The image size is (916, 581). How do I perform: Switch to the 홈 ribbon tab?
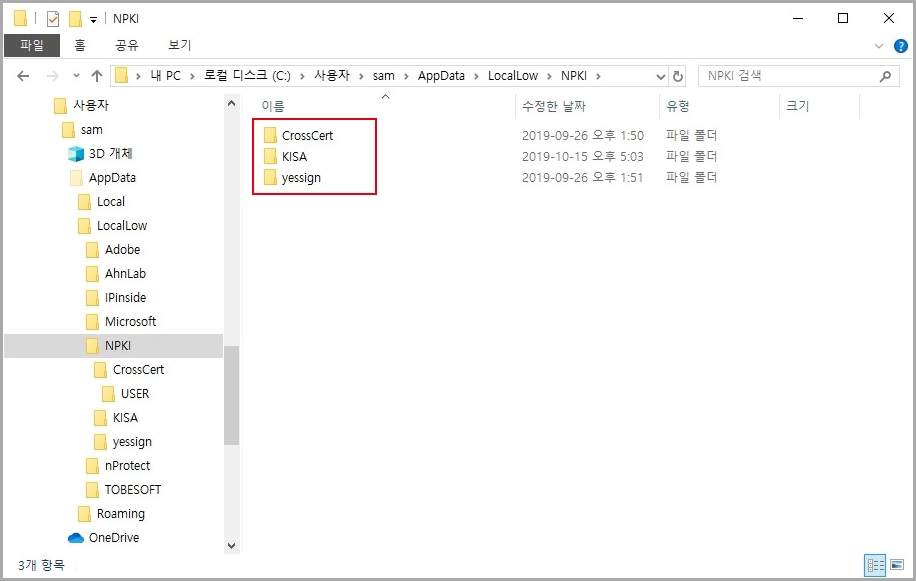pos(80,45)
